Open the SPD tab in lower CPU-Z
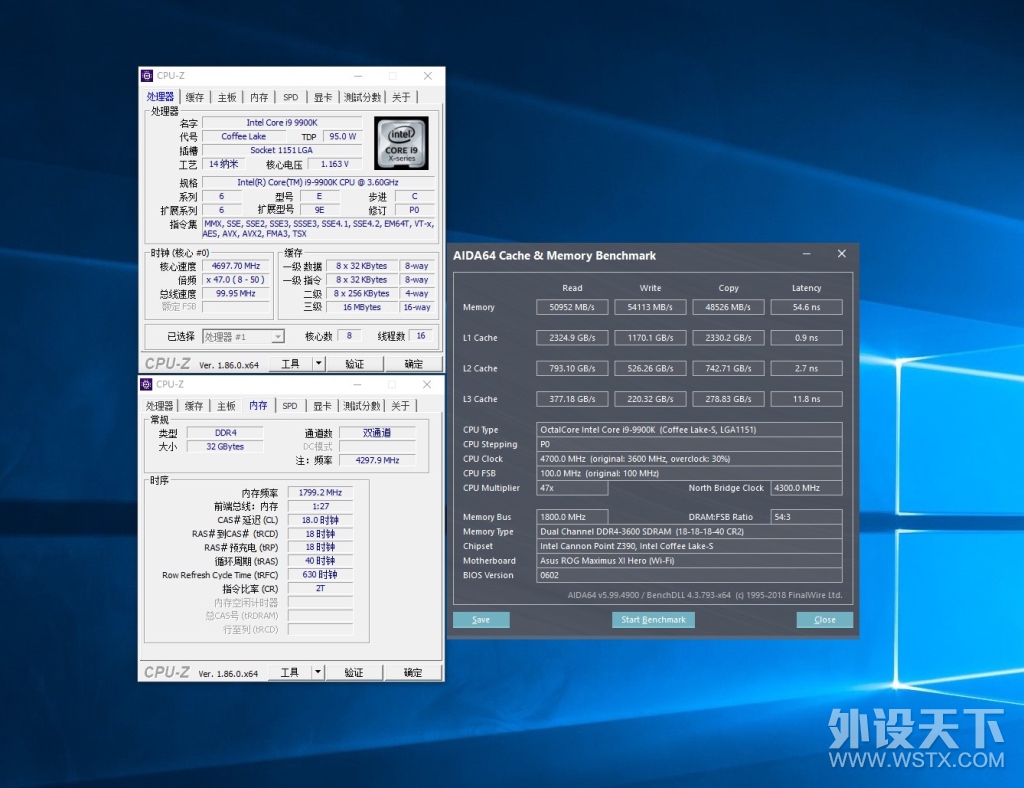Viewport: 1024px width, 788px height. click(x=290, y=406)
